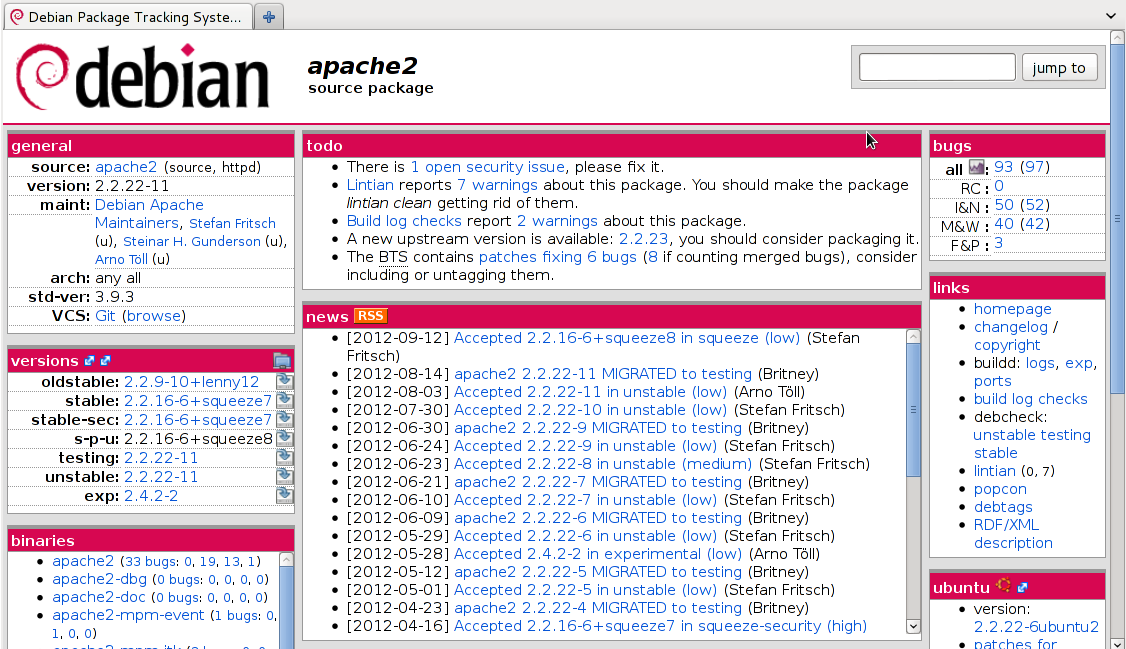Open bug graph icon next to all
Image resolution: width=1126 pixels, height=649 pixels.
pos(977,167)
